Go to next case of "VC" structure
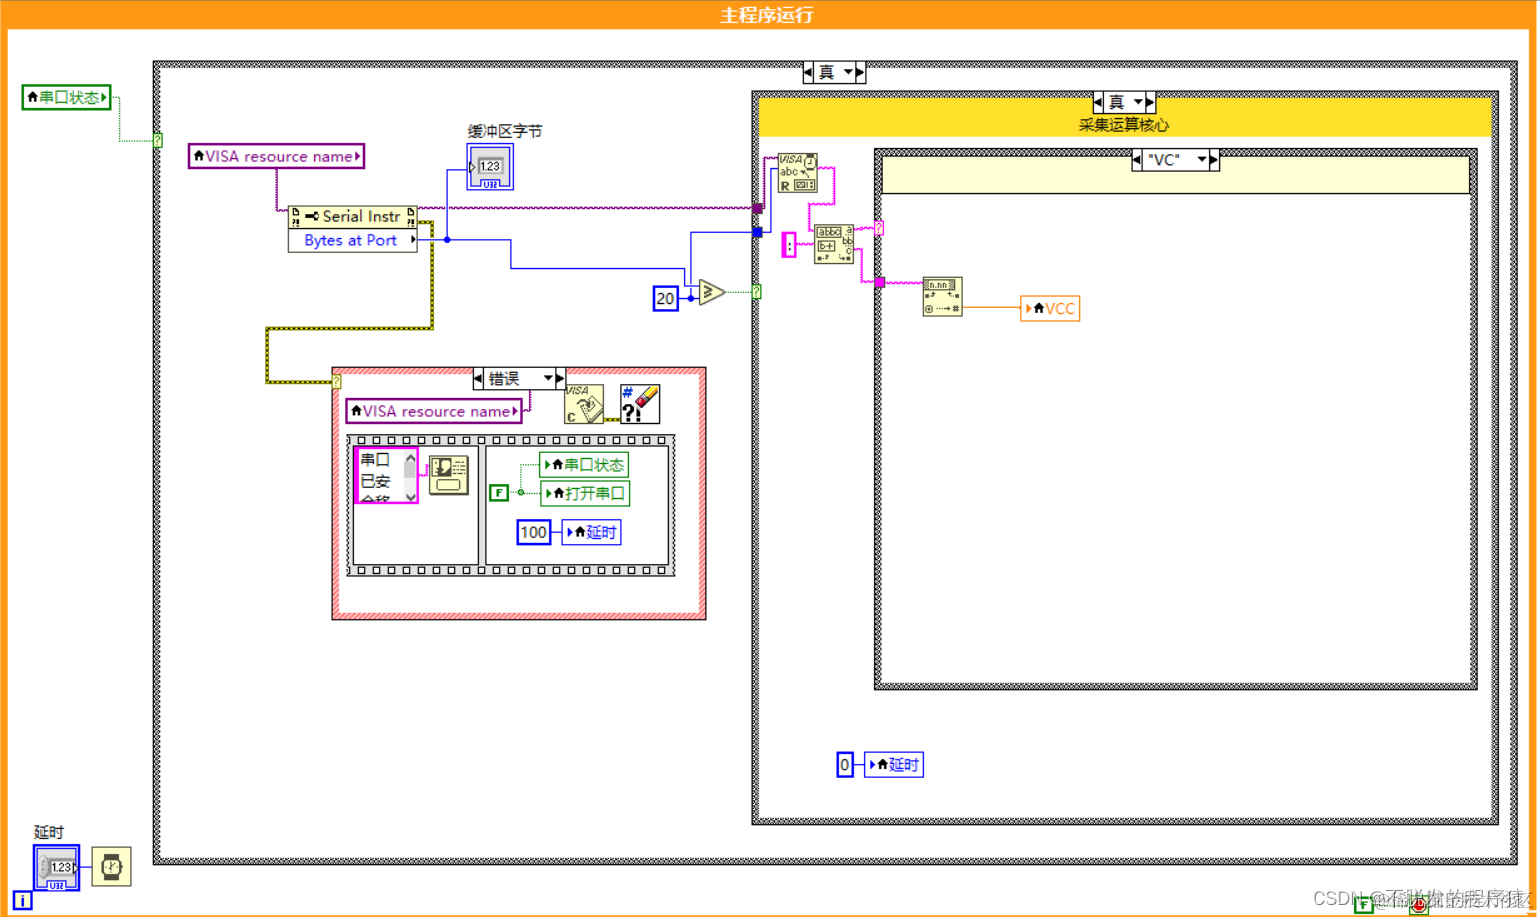 point(1214,160)
